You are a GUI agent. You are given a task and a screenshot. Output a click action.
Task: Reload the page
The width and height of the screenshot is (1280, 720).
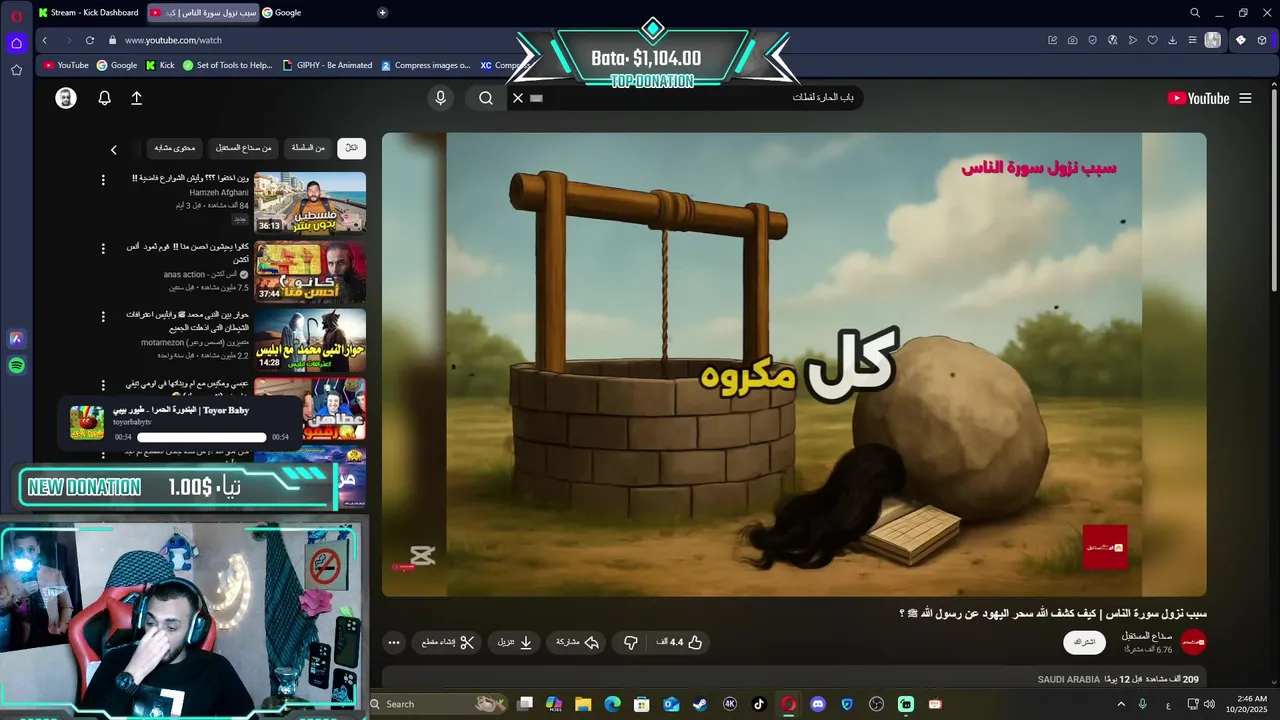pos(90,40)
